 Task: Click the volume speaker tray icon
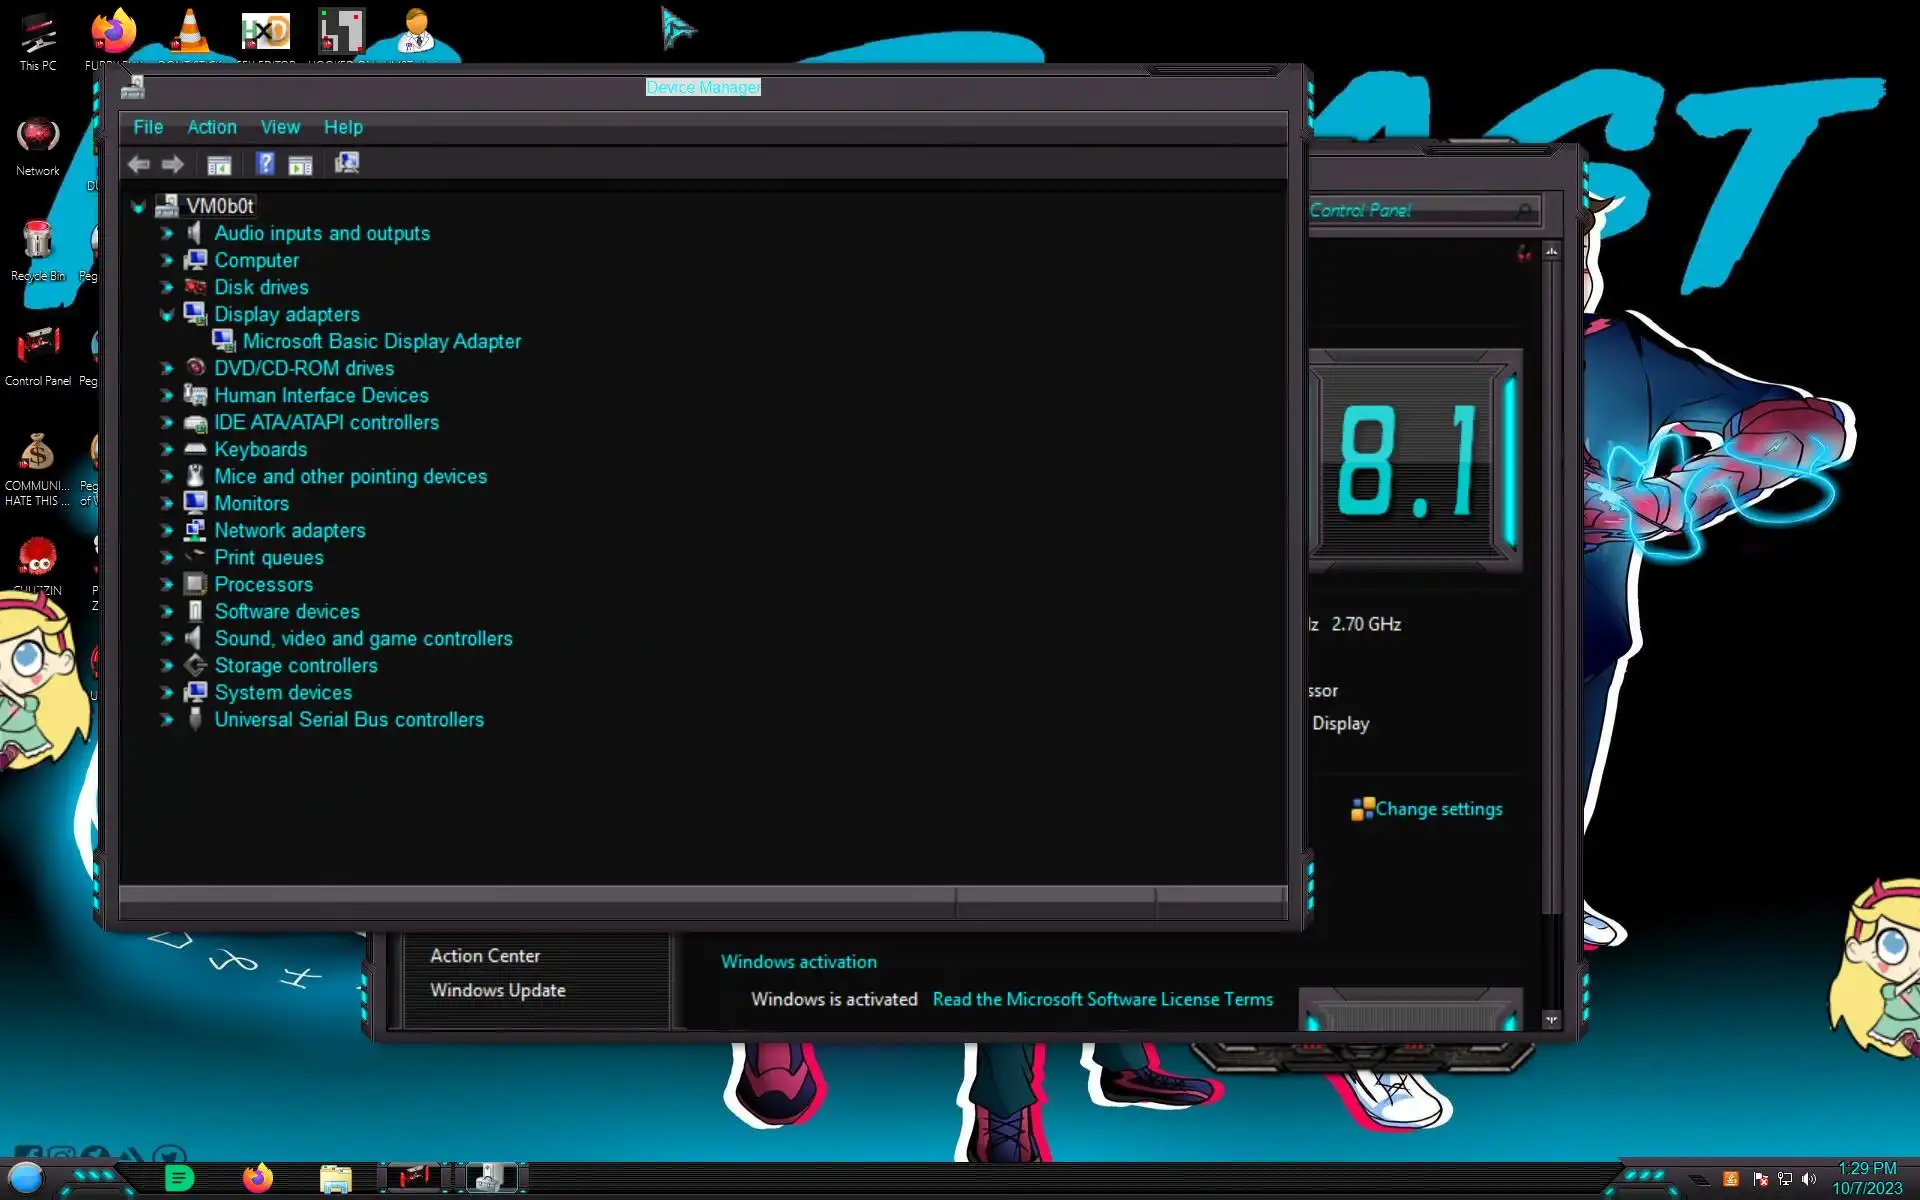pos(1809,1179)
